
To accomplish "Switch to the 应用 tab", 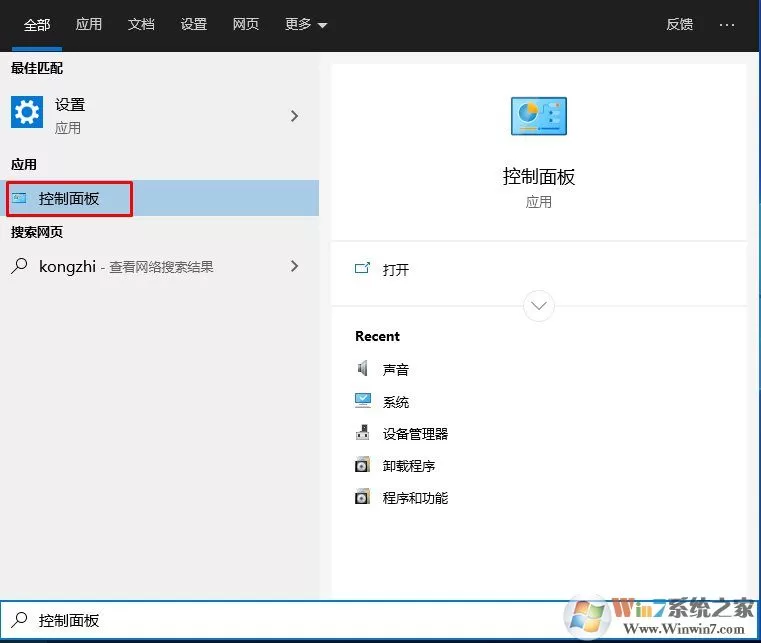I will click(89, 24).
